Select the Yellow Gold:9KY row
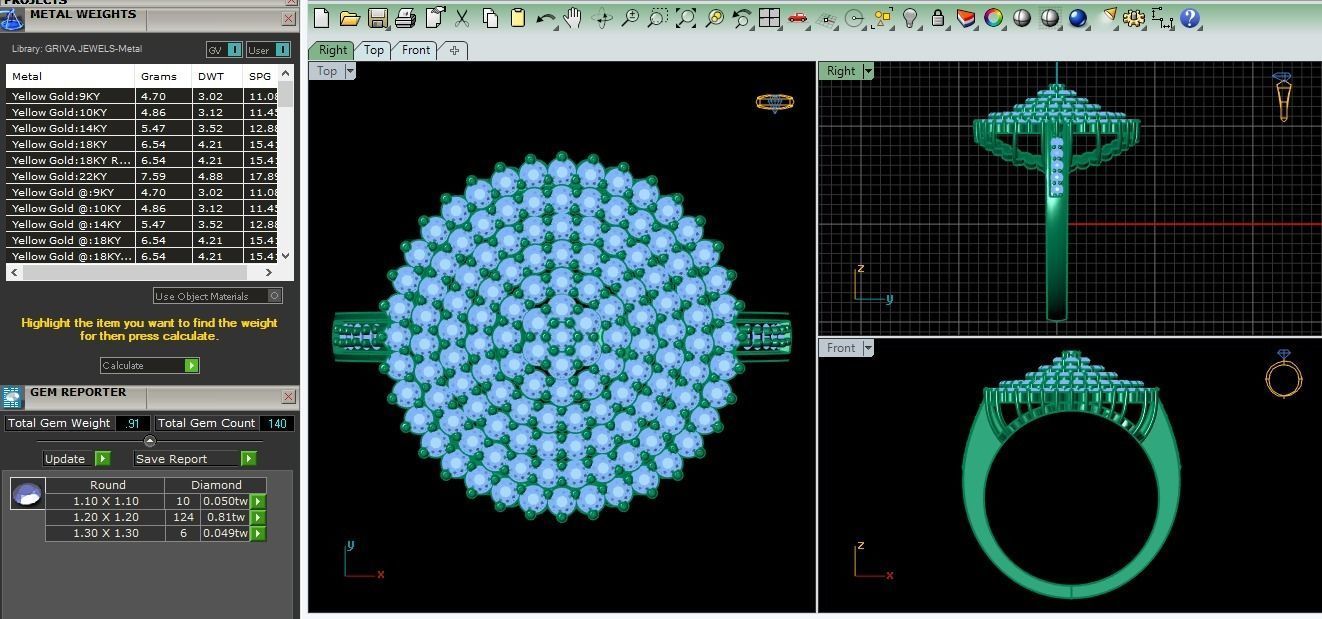 (142, 96)
